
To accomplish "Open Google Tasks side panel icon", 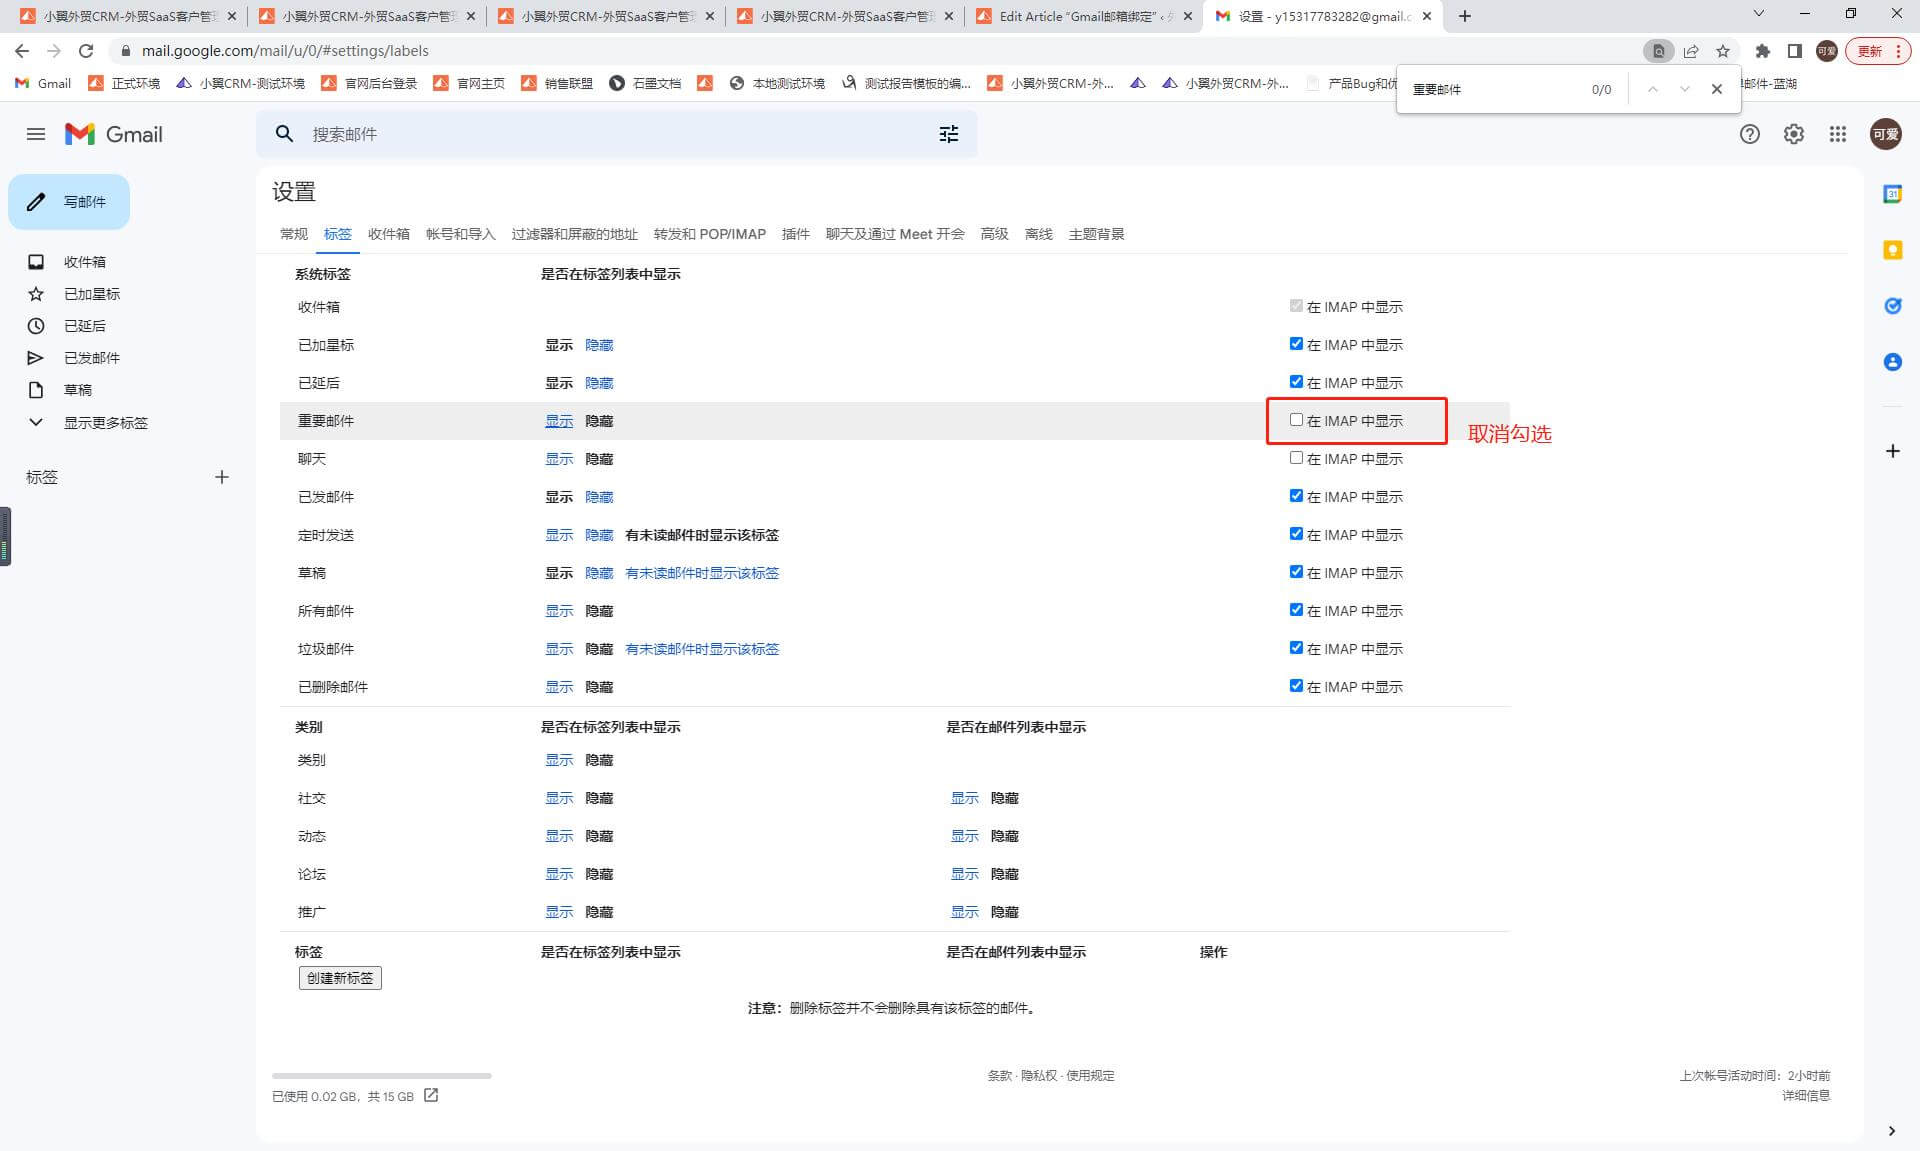I will coord(1892,306).
